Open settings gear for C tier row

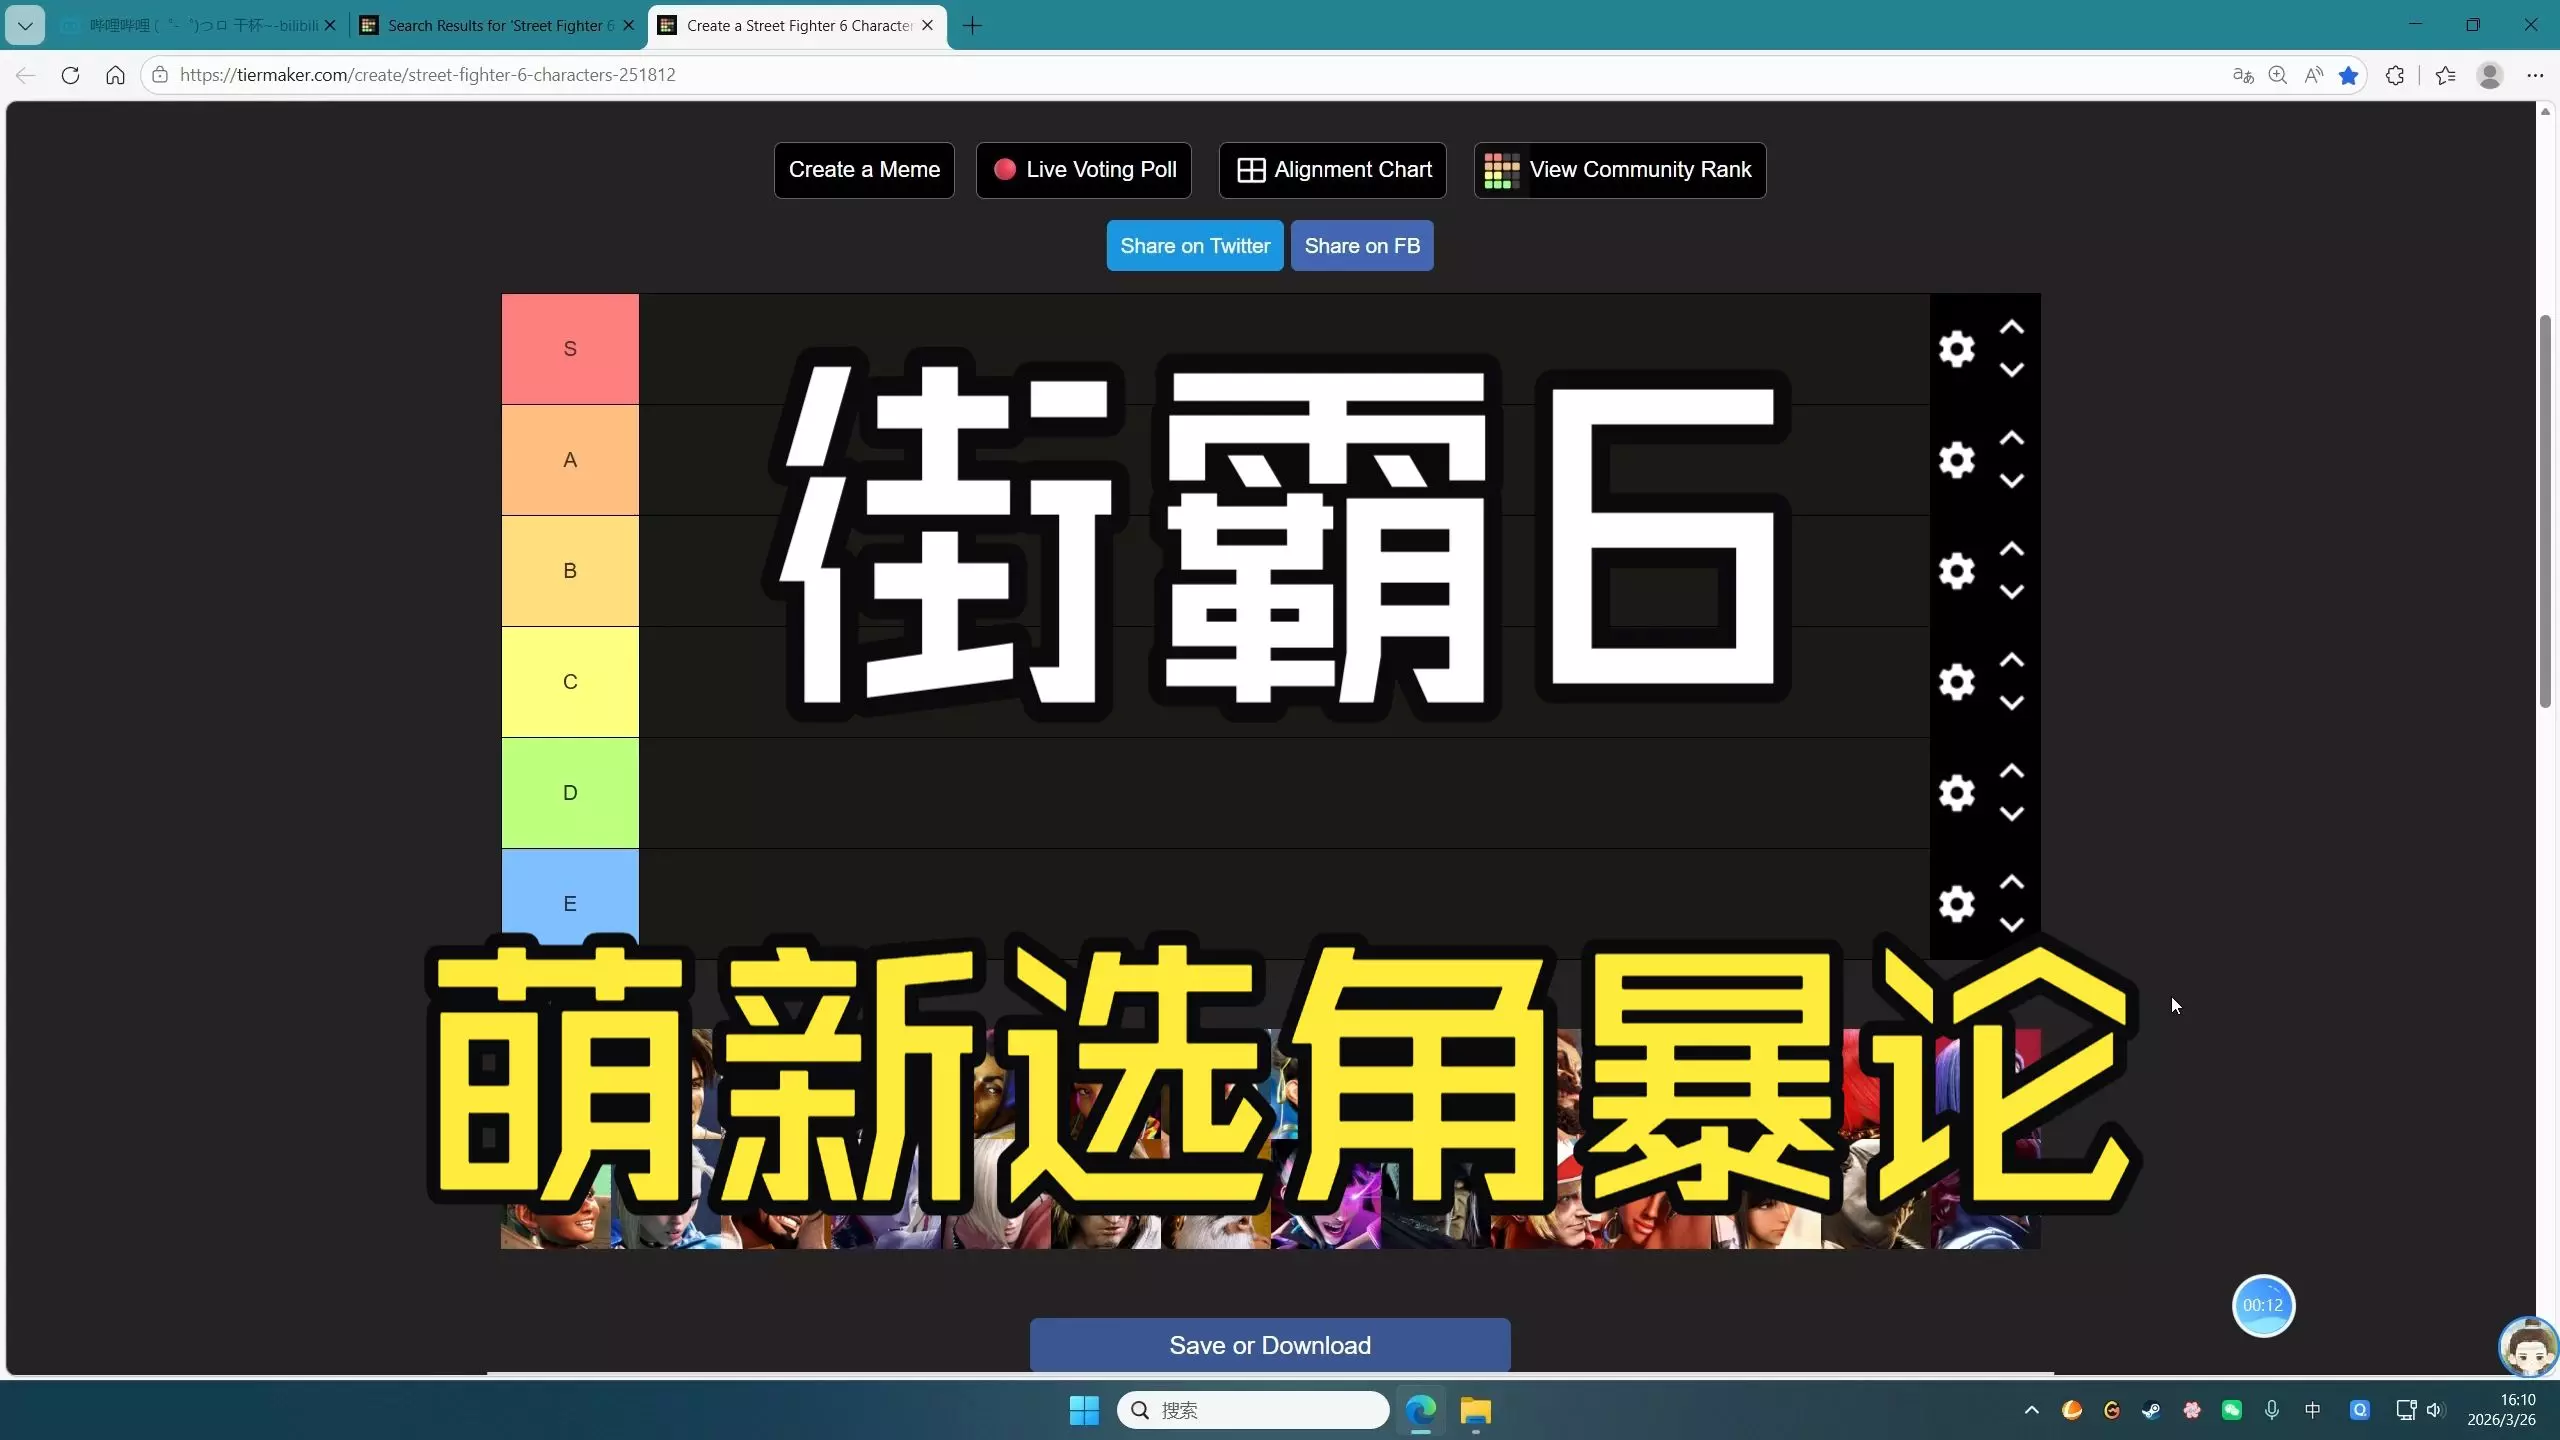pos(1956,682)
